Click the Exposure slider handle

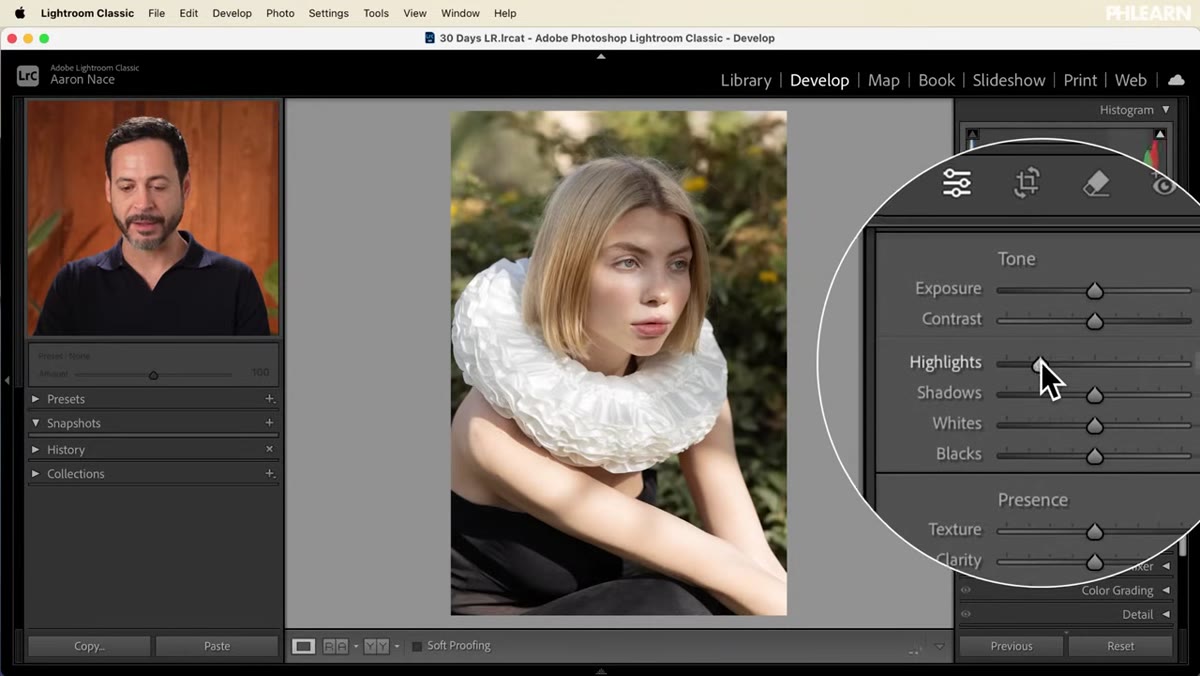click(x=1095, y=290)
